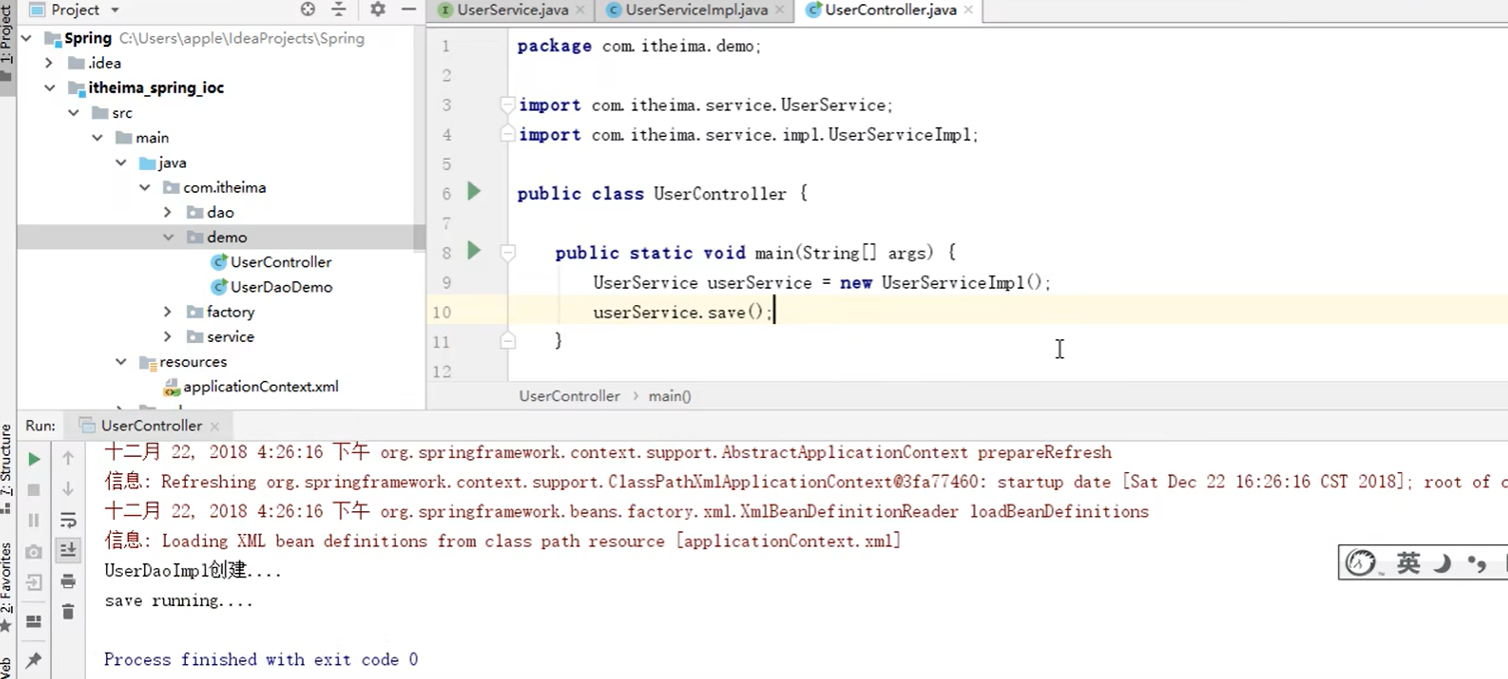Collapse all nodes in Project view
Screen dimensions: 1508x679
(x=339, y=11)
